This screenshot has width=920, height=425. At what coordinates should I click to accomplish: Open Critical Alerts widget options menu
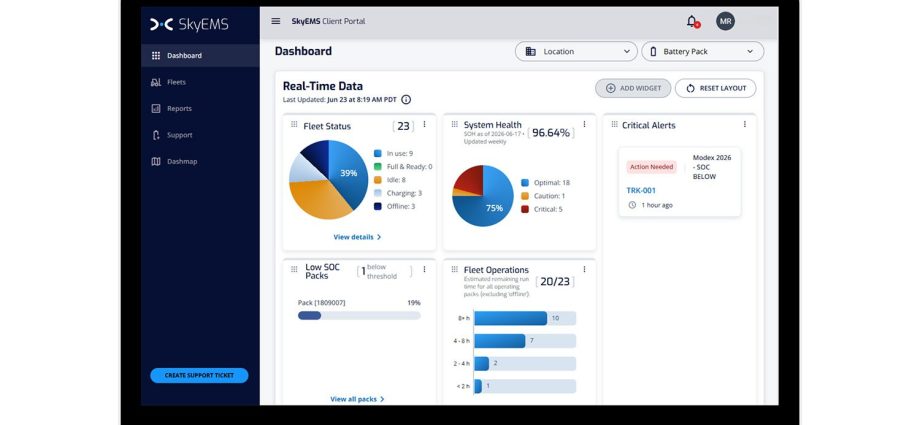pos(745,124)
